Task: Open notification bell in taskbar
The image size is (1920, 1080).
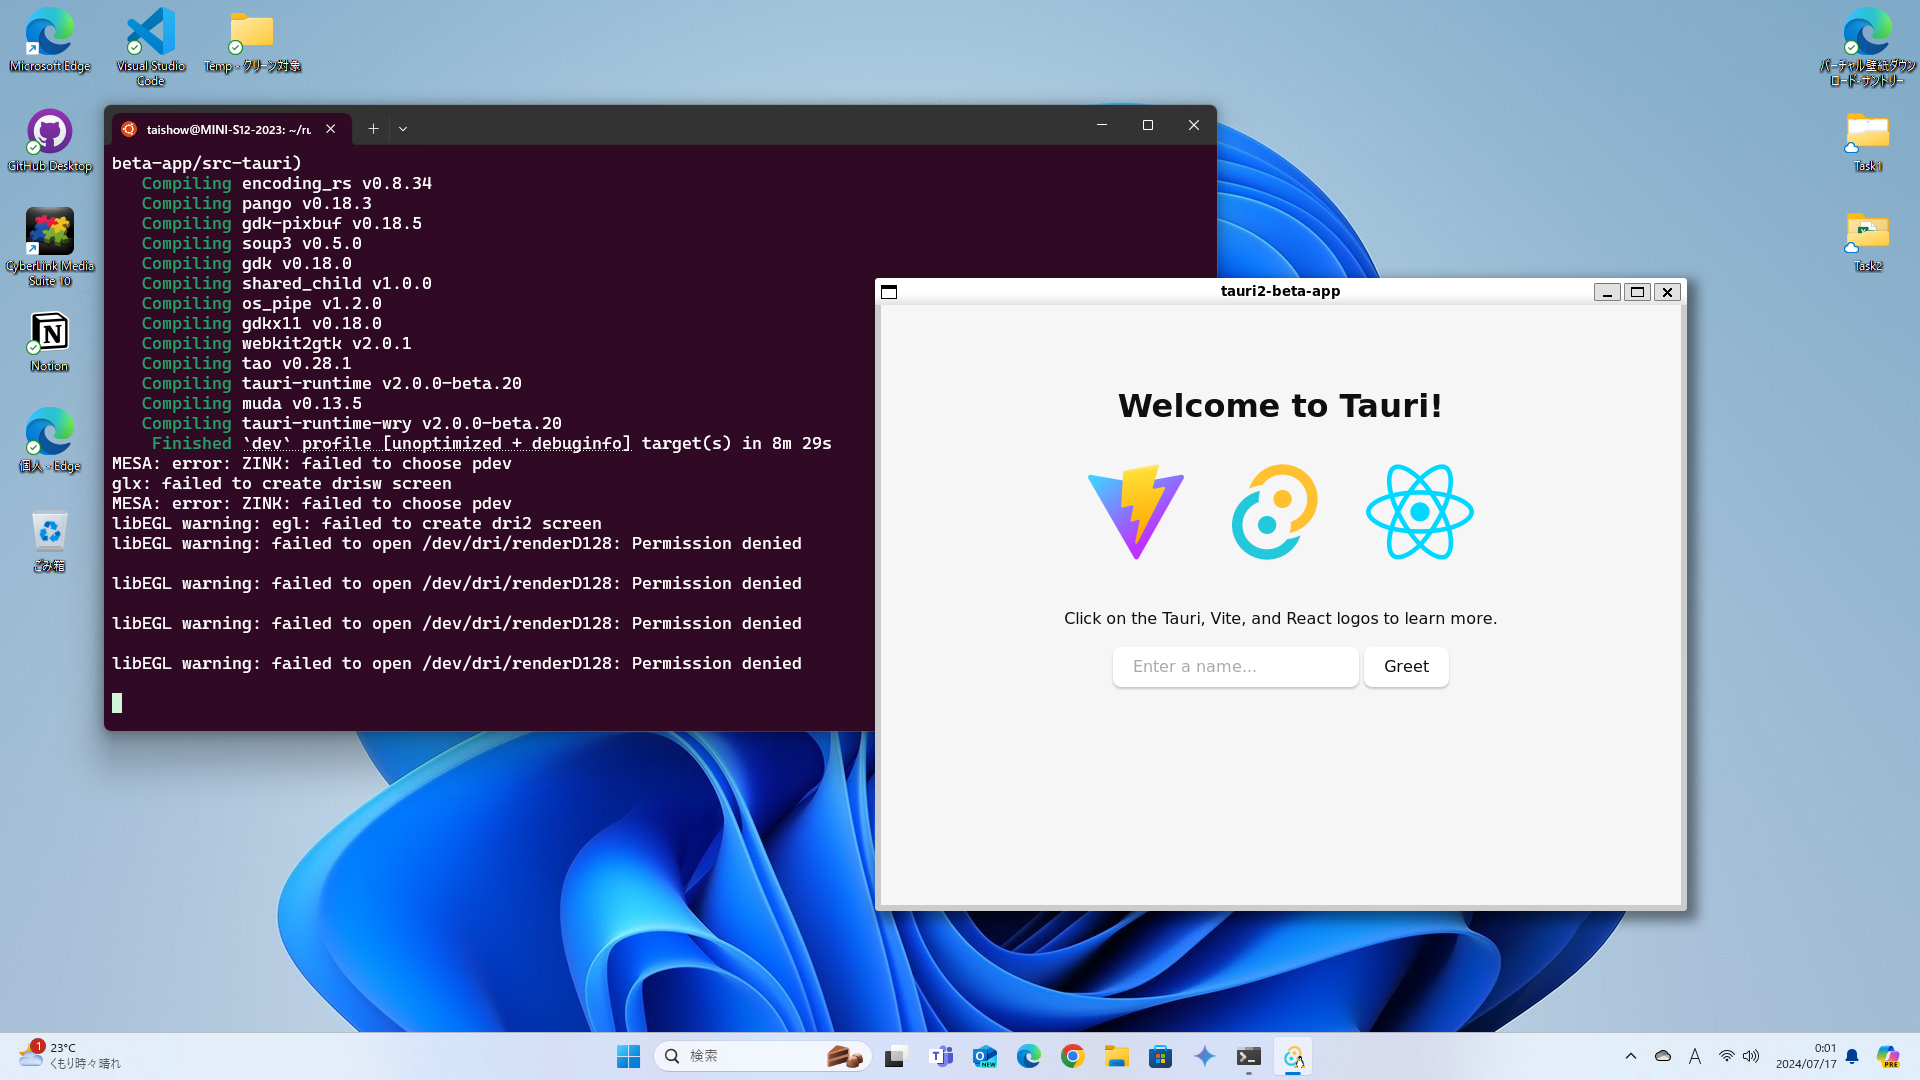Action: (x=1852, y=1056)
